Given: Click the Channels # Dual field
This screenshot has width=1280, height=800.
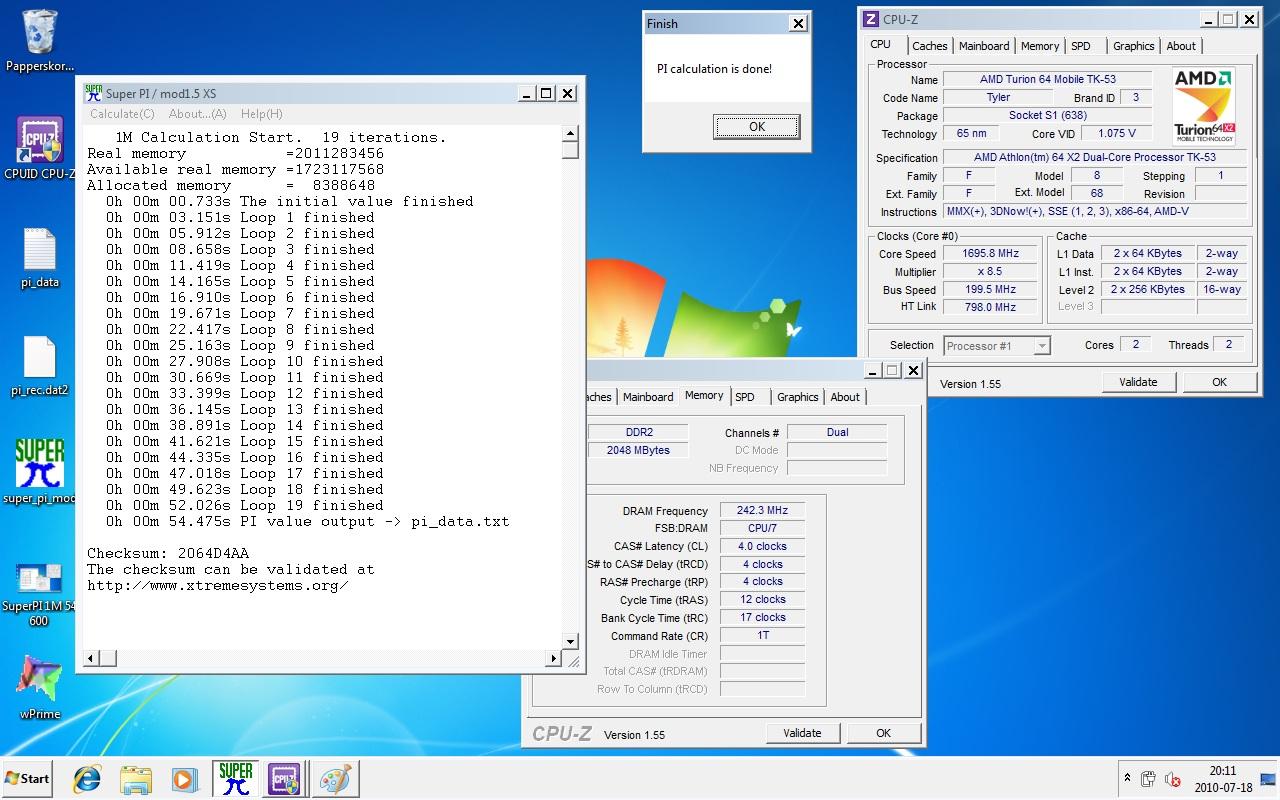Looking at the screenshot, I should pos(837,432).
